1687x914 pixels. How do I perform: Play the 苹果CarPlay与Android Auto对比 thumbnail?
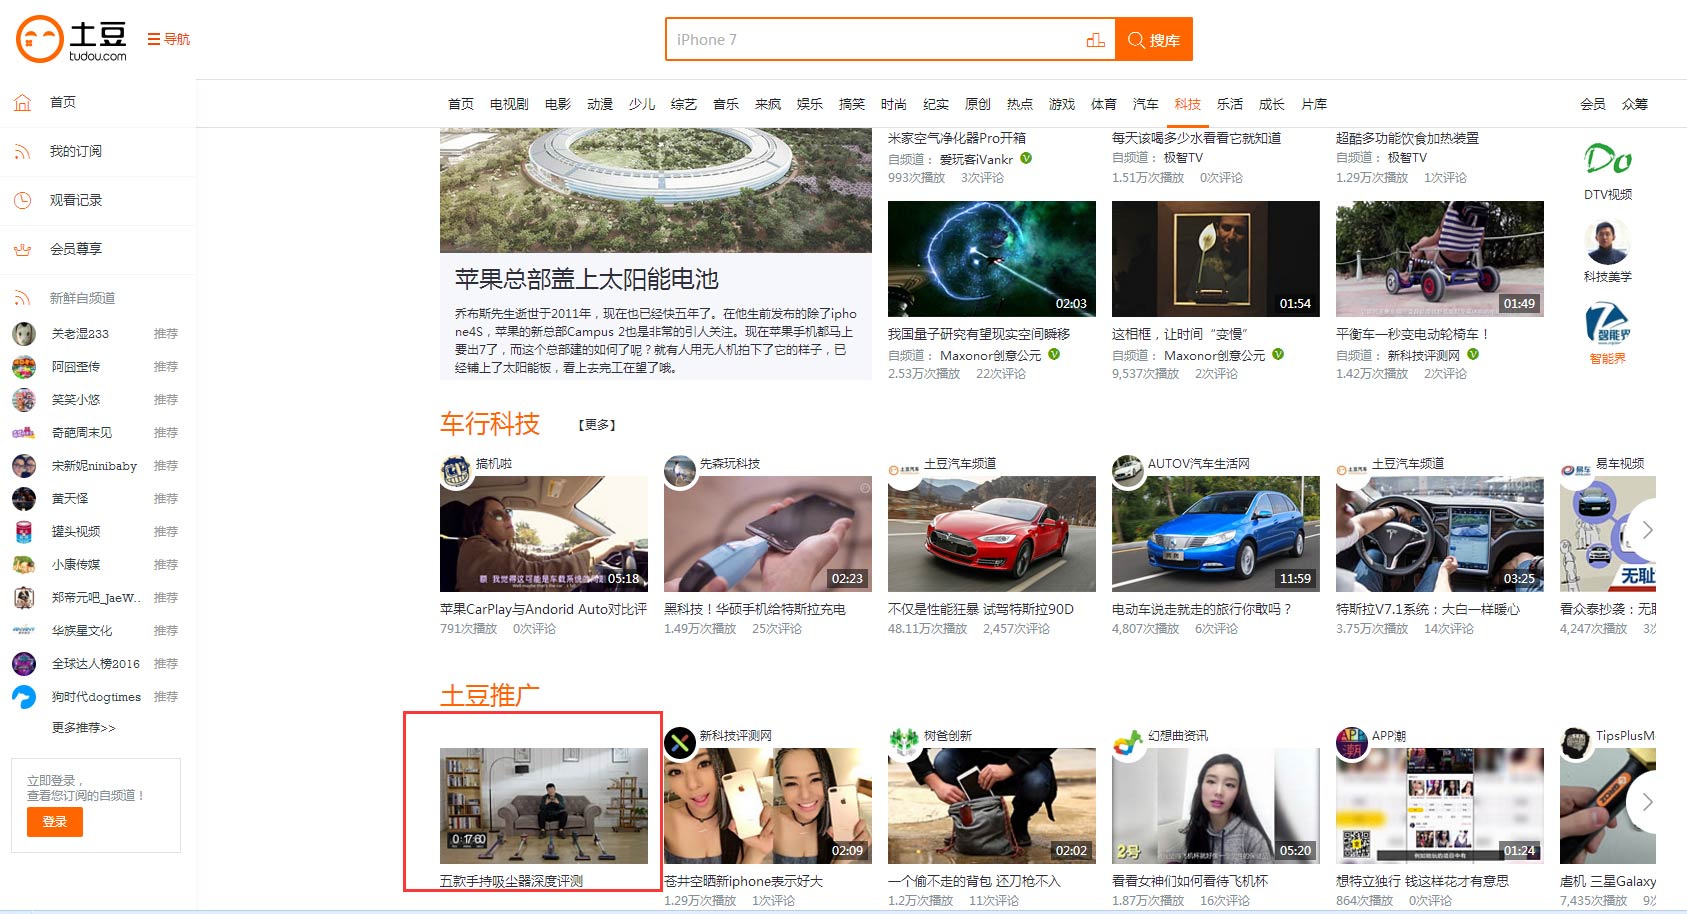tap(544, 534)
